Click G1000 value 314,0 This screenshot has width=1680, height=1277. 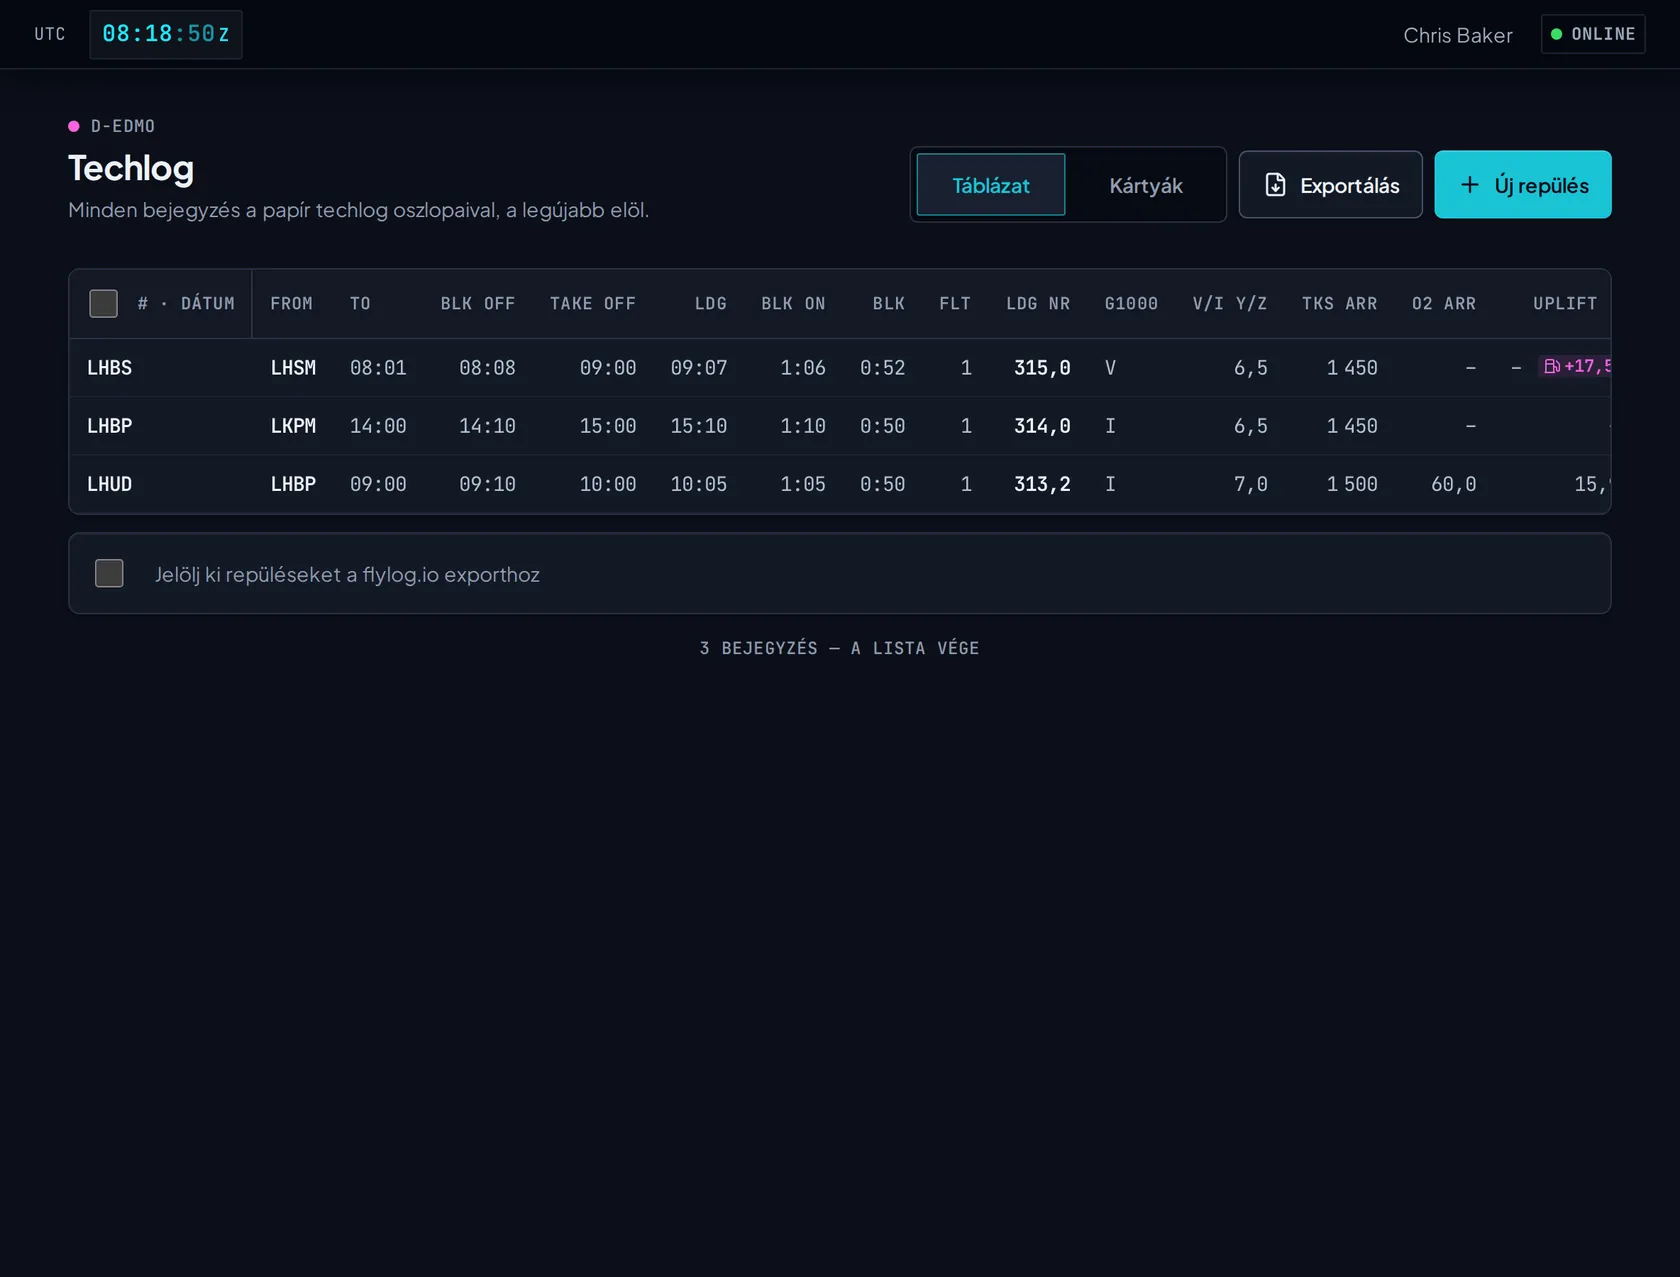point(1041,426)
